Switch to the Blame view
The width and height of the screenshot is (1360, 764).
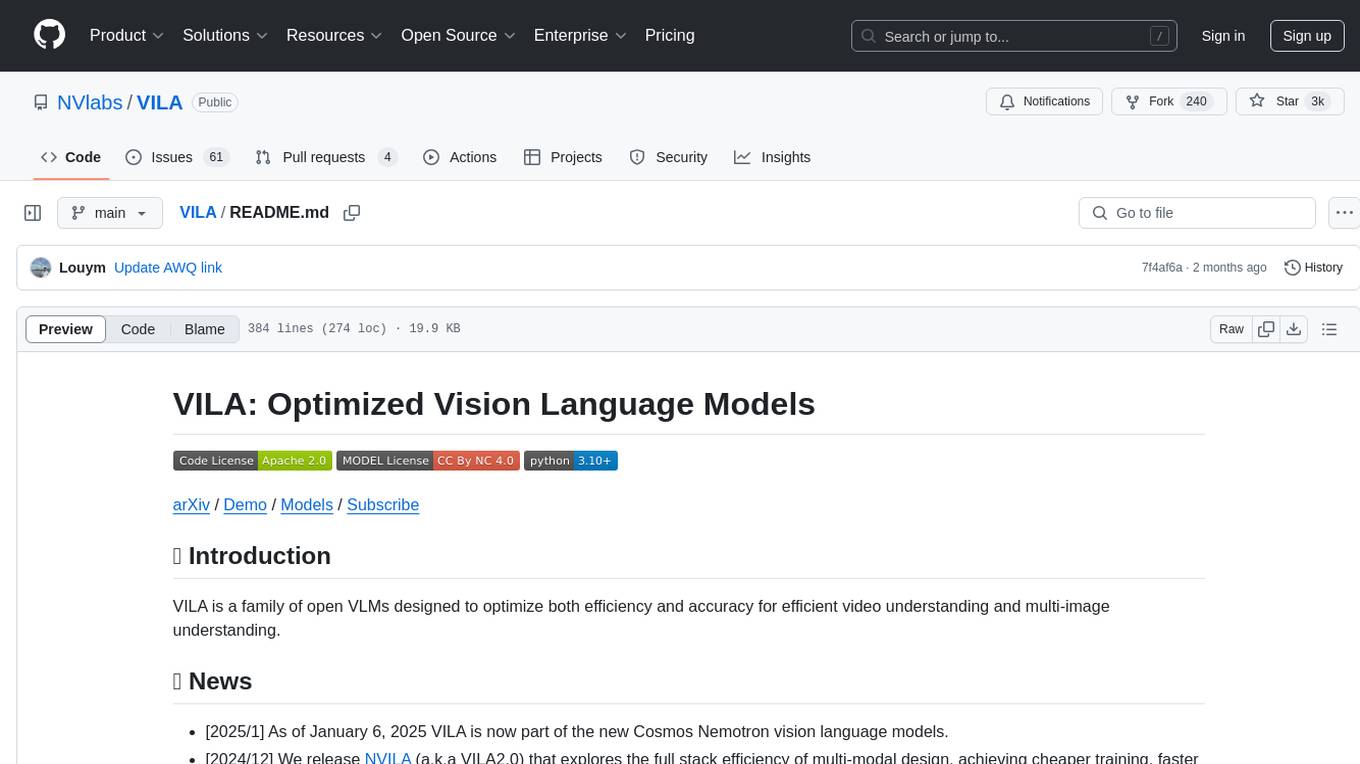point(204,329)
